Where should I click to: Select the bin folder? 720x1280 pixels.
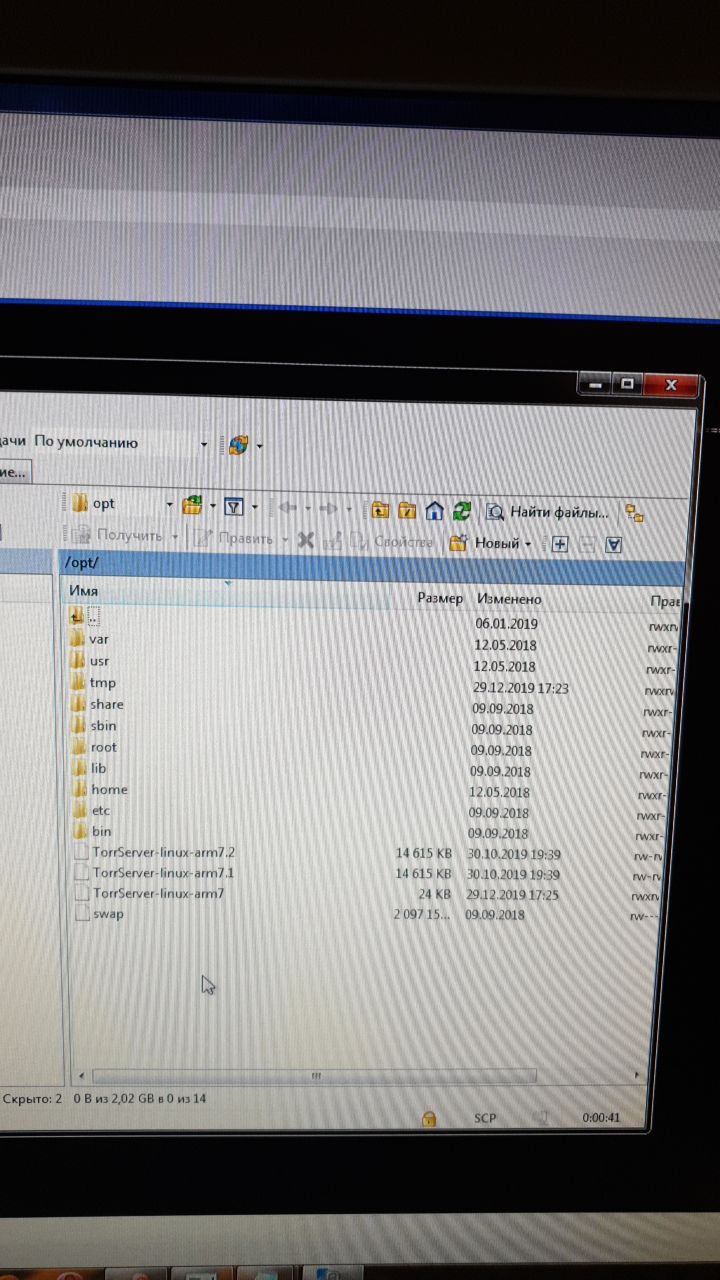pyautogui.click(x=101, y=831)
